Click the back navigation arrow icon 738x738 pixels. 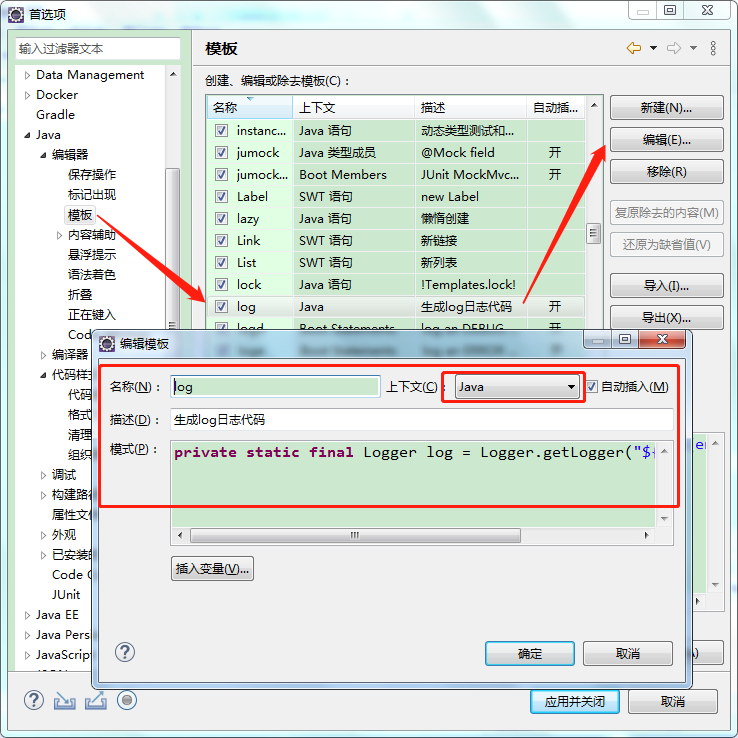(x=634, y=48)
